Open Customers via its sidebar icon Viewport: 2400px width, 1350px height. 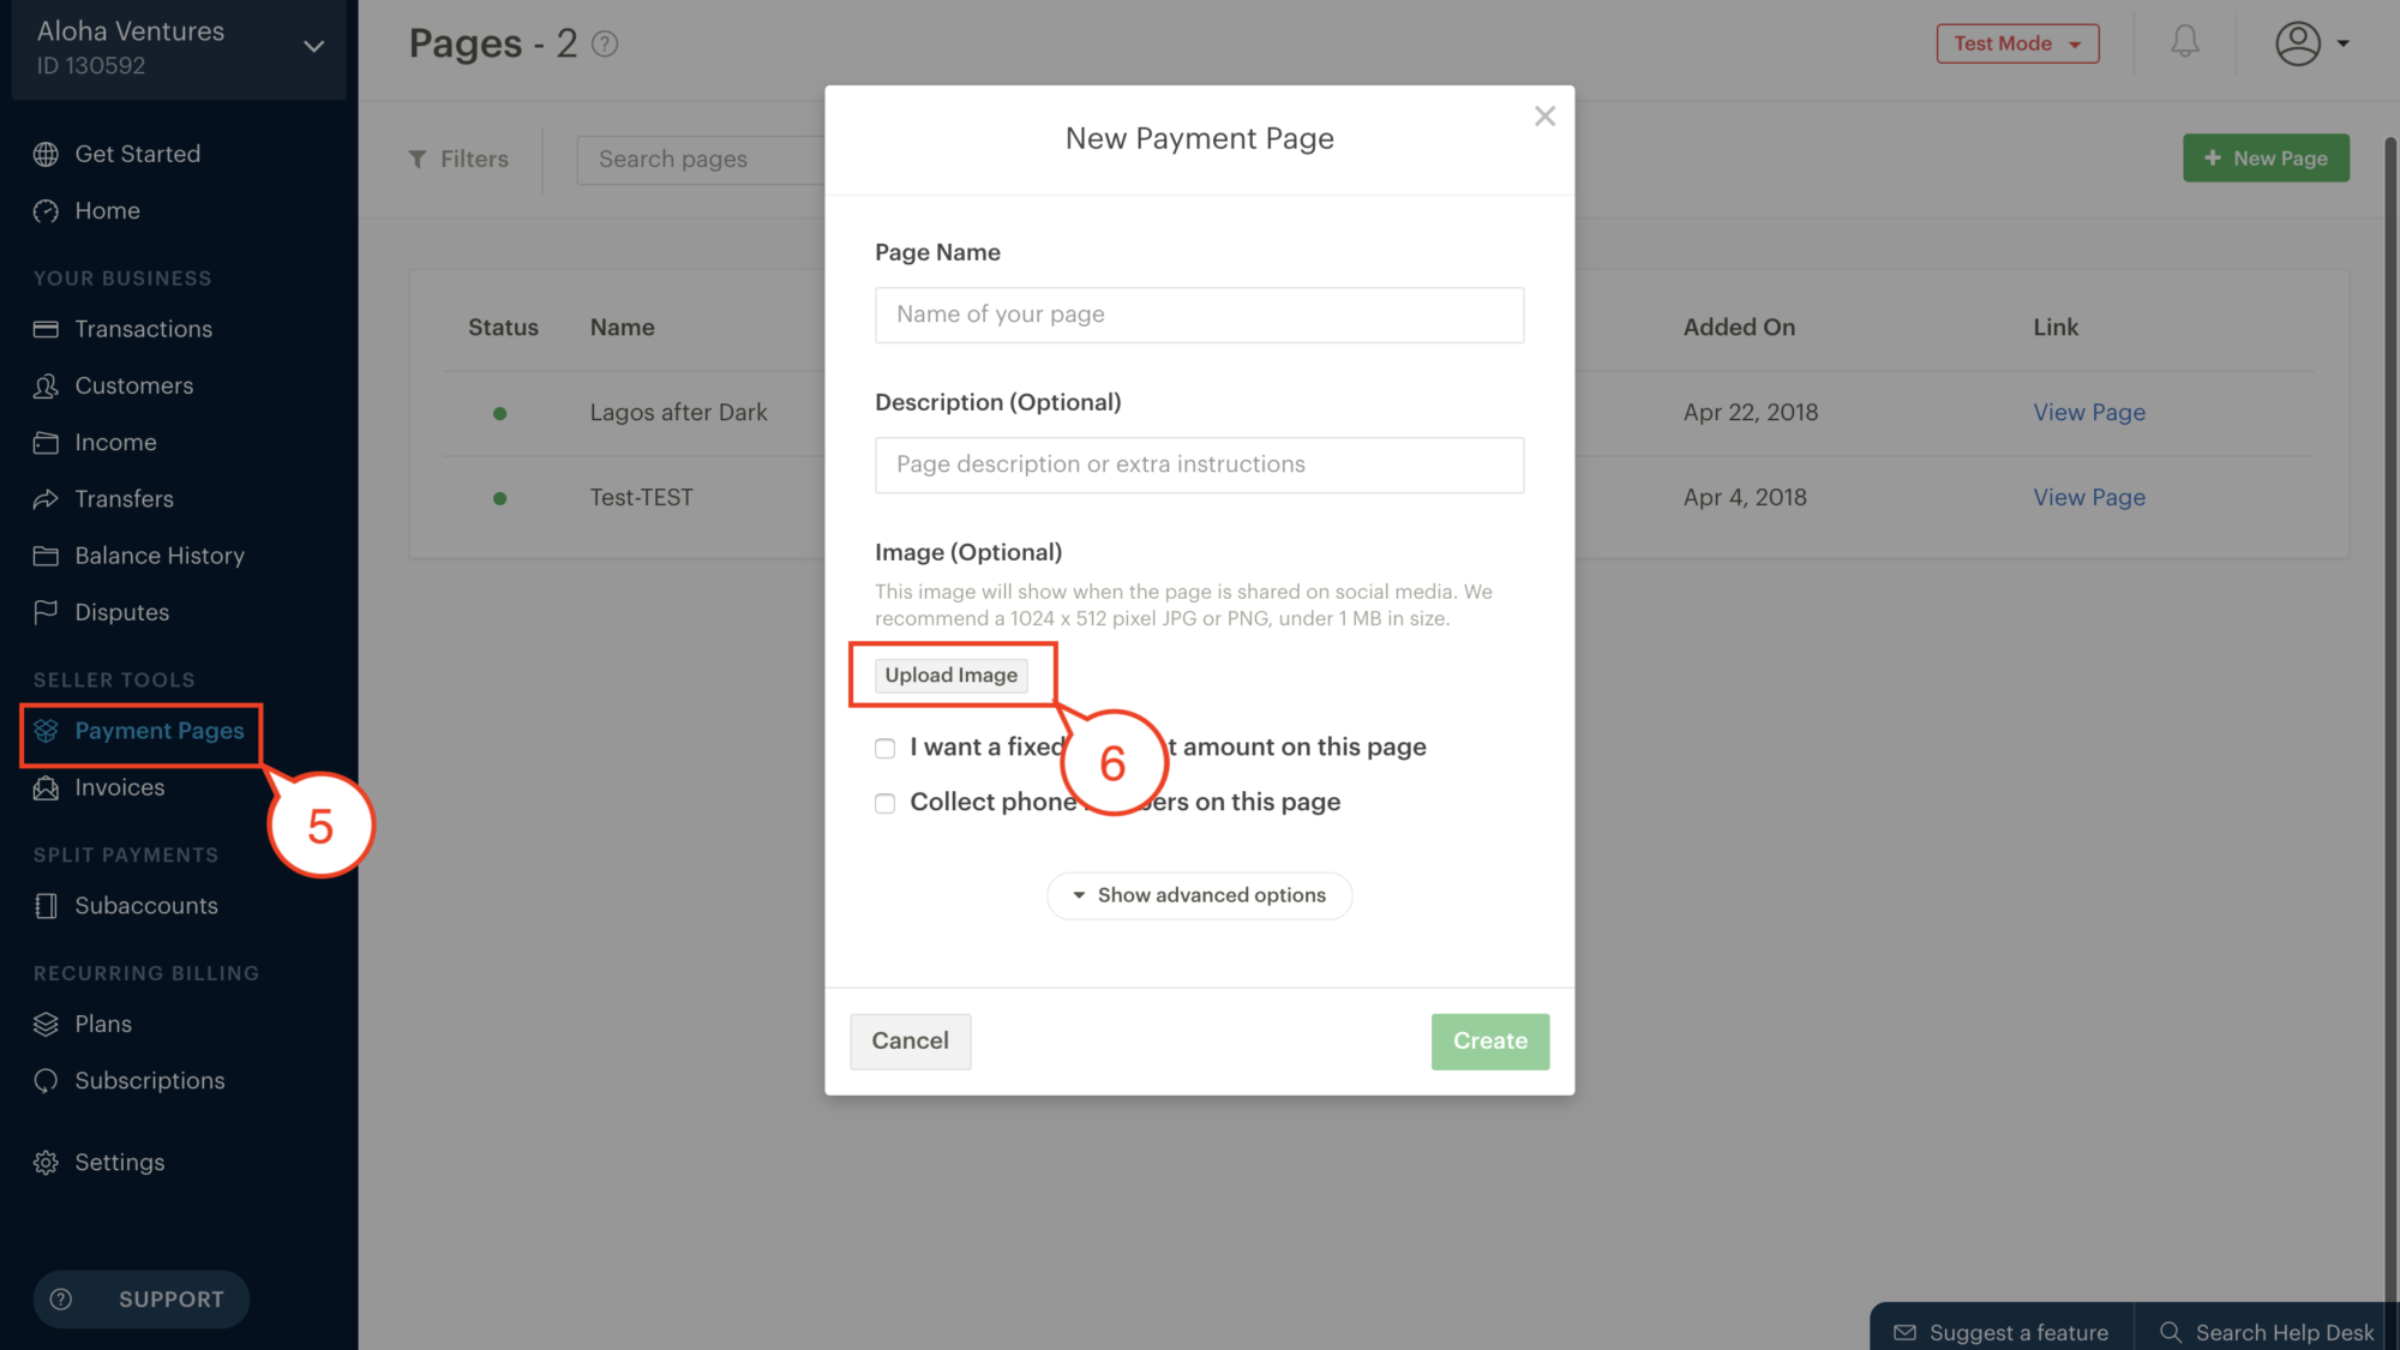[46, 385]
